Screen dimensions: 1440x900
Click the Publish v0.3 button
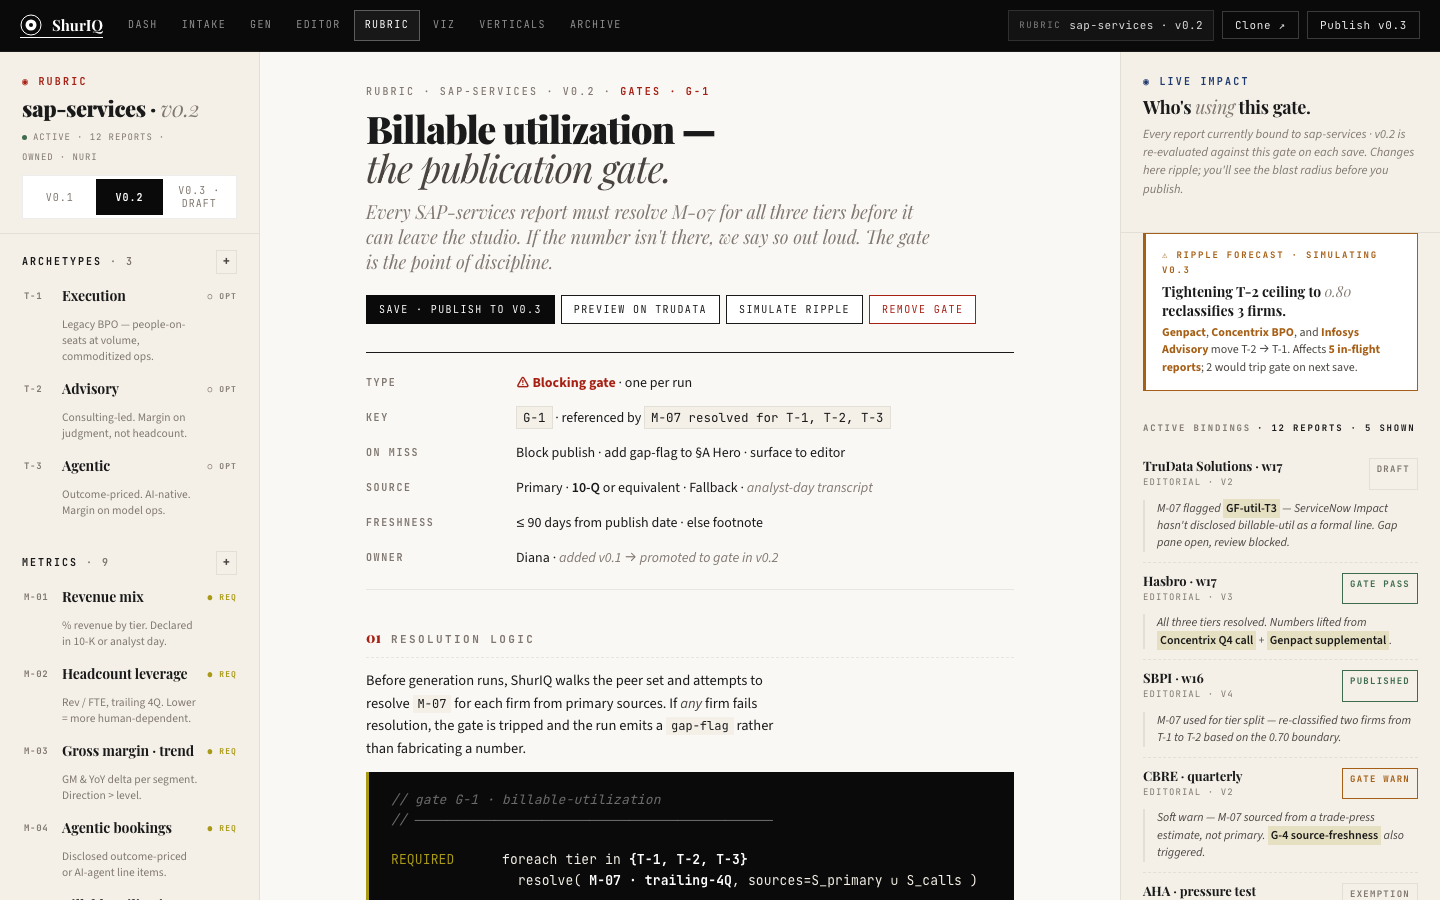pyautogui.click(x=1363, y=24)
